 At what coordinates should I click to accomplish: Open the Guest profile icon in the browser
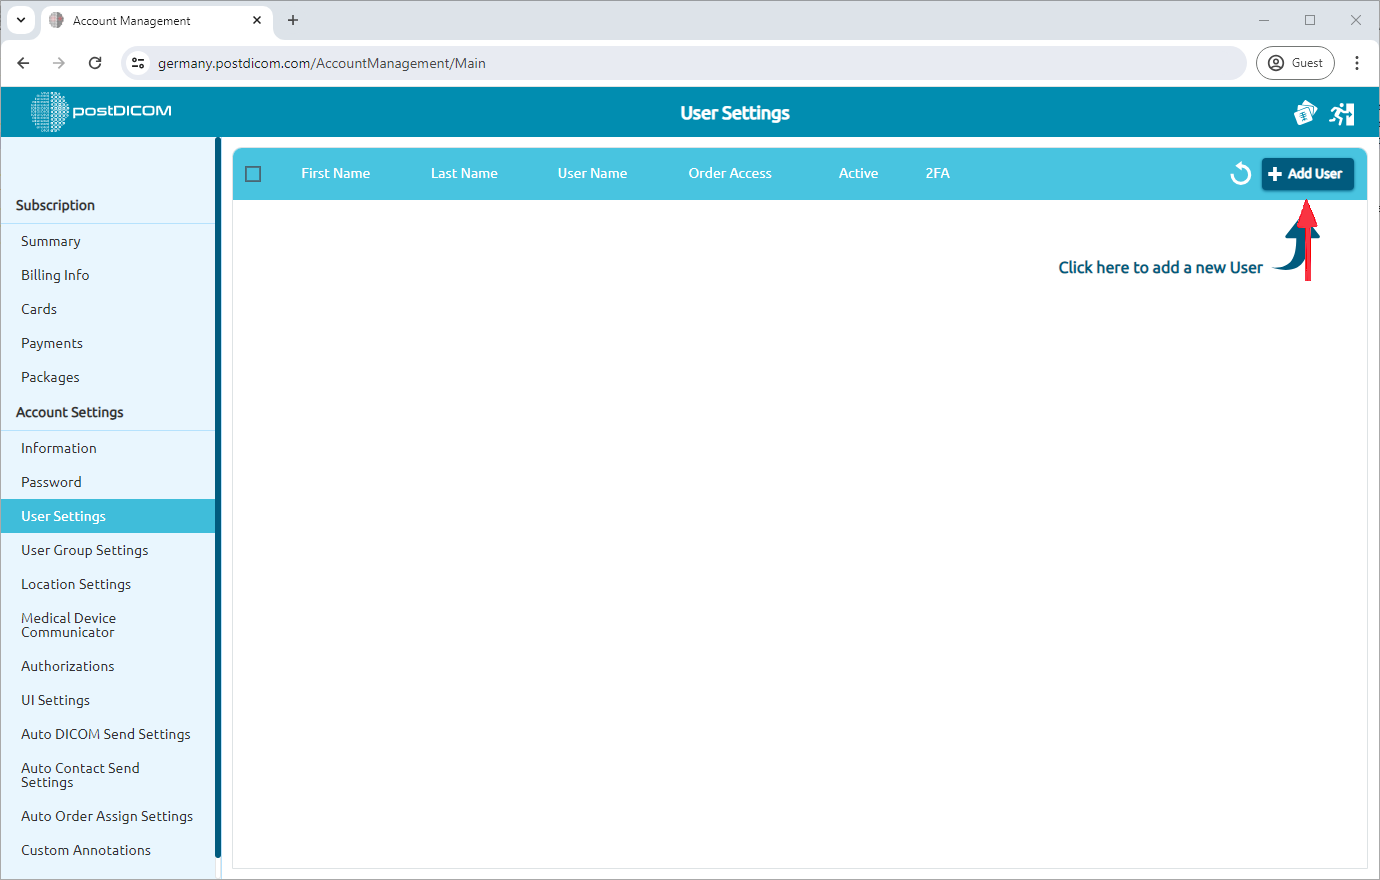click(1295, 62)
